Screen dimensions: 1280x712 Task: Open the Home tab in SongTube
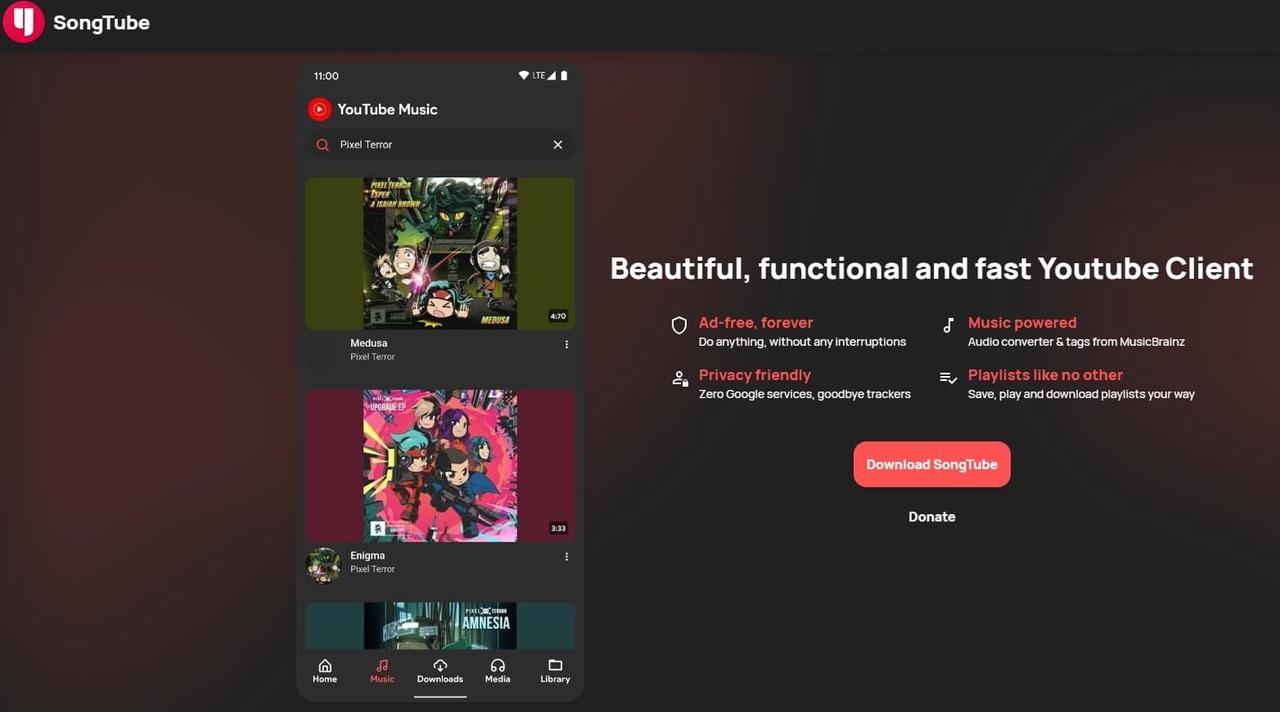(324, 670)
